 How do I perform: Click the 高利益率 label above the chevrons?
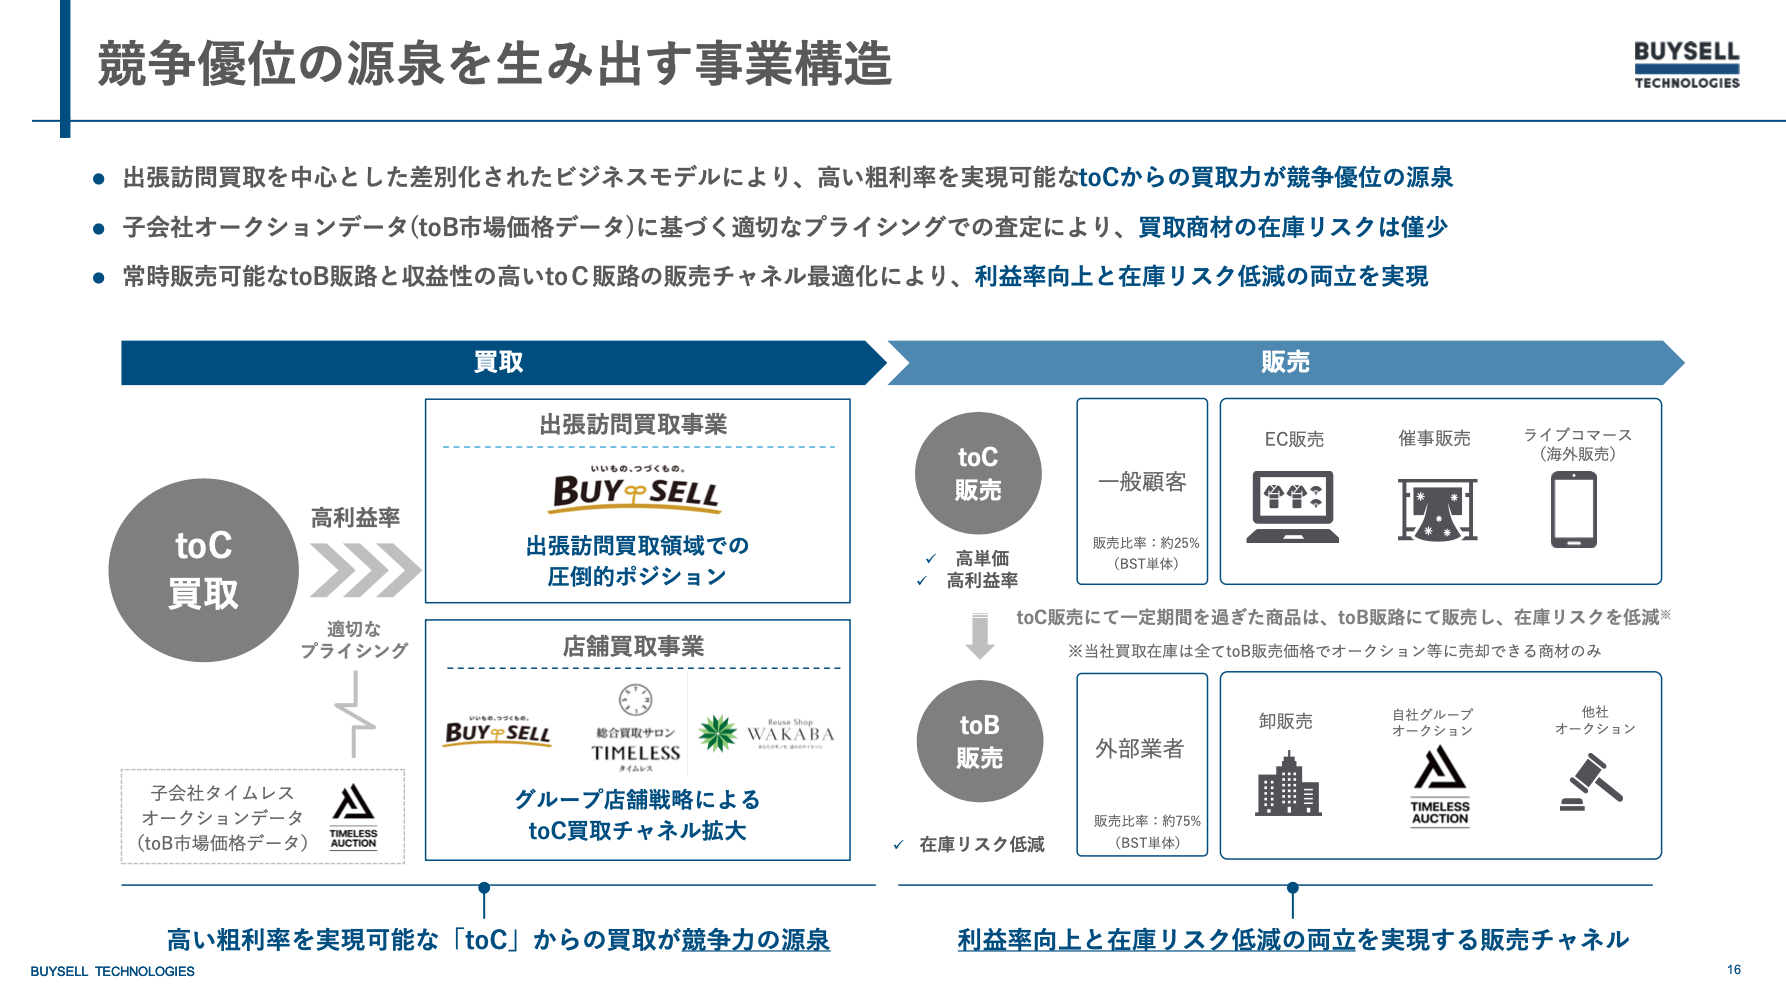[355, 517]
